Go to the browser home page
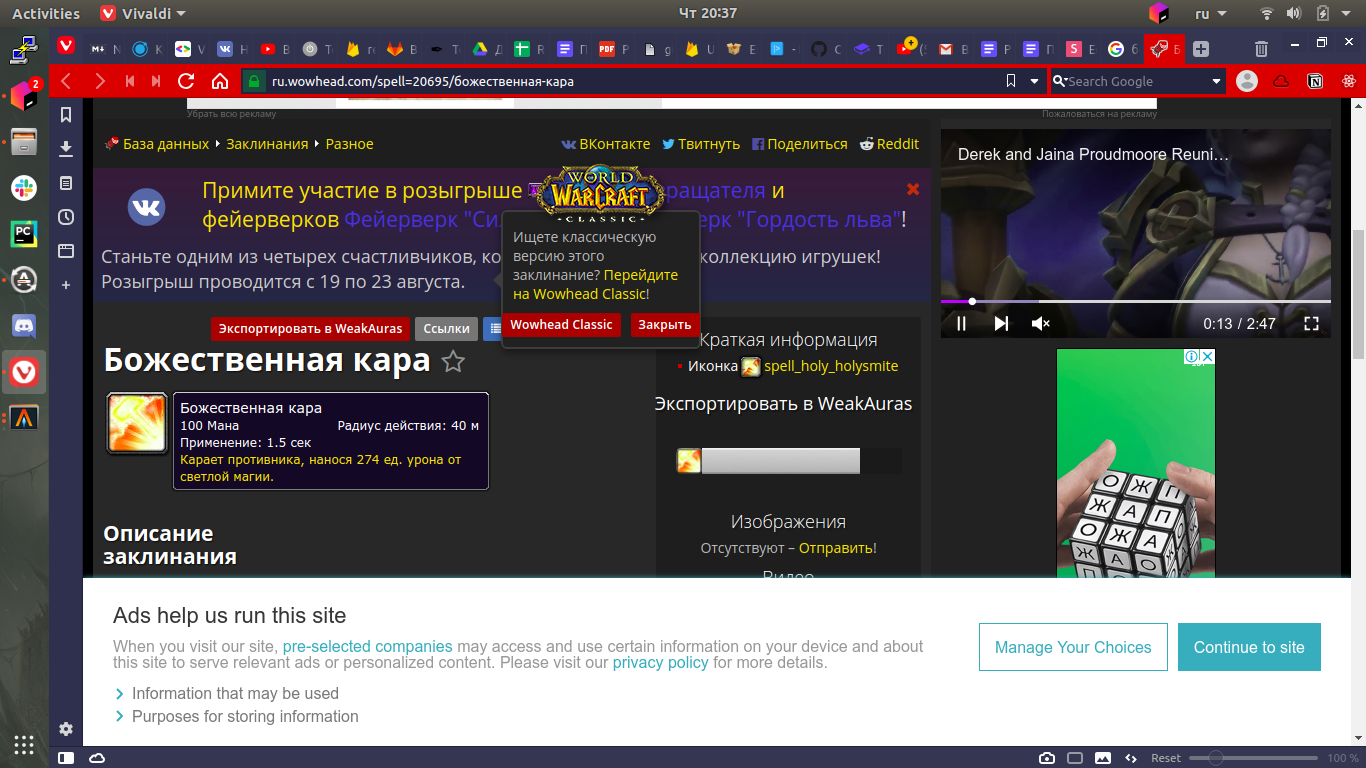This screenshot has height=768, width=1366. 220,81
